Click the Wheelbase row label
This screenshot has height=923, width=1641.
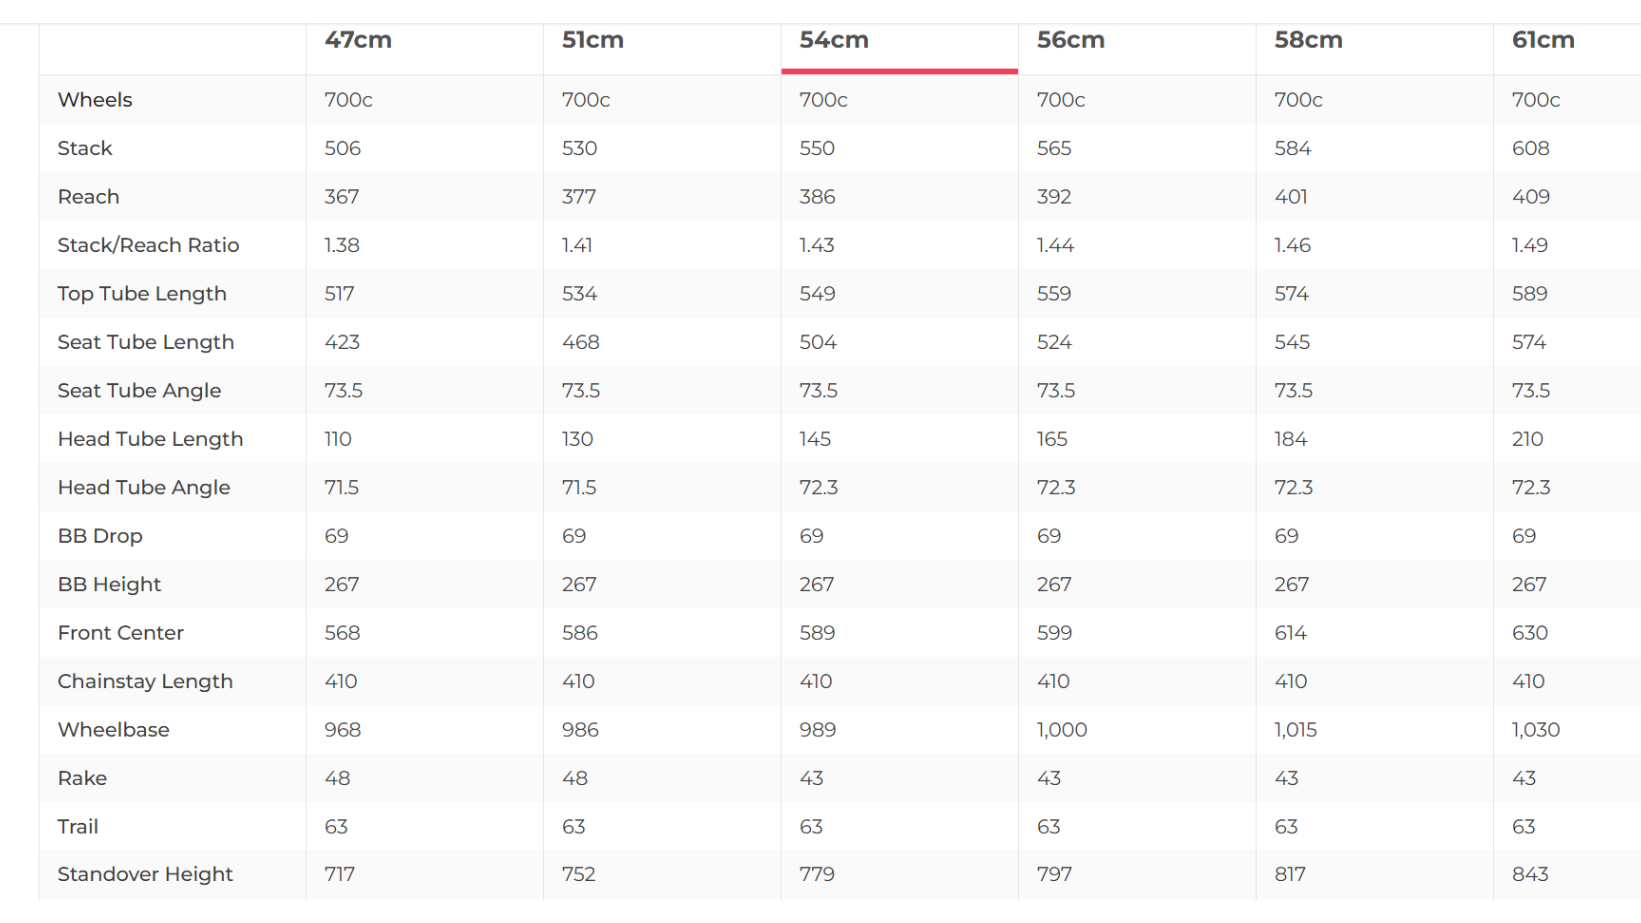(x=113, y=730)
